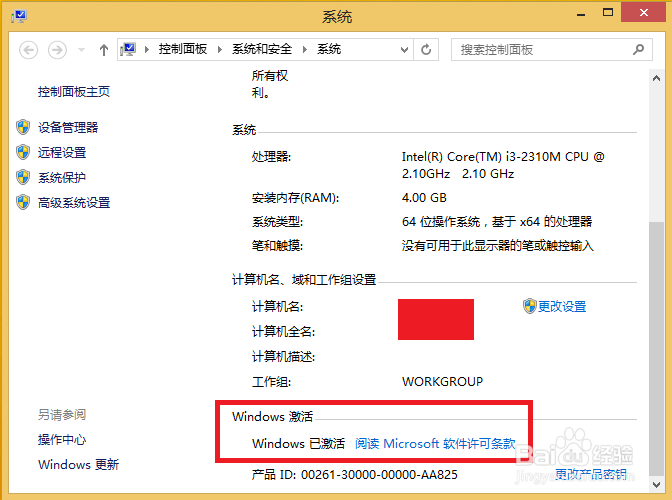The width and height of the screenshot is (672, 500).
Task: Click the vertical scrollbar thumb
Action: (x=656, y=349)
